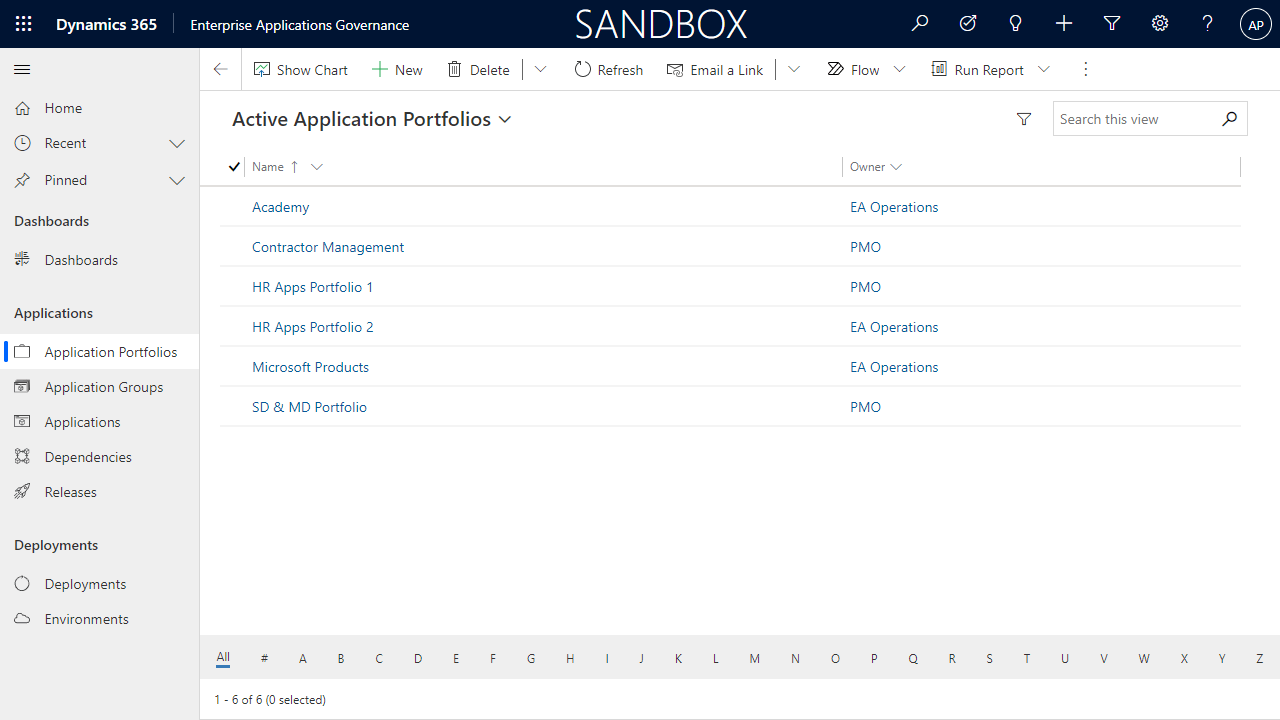
Task: Create a New portfolio record
Action: [397, 69]
